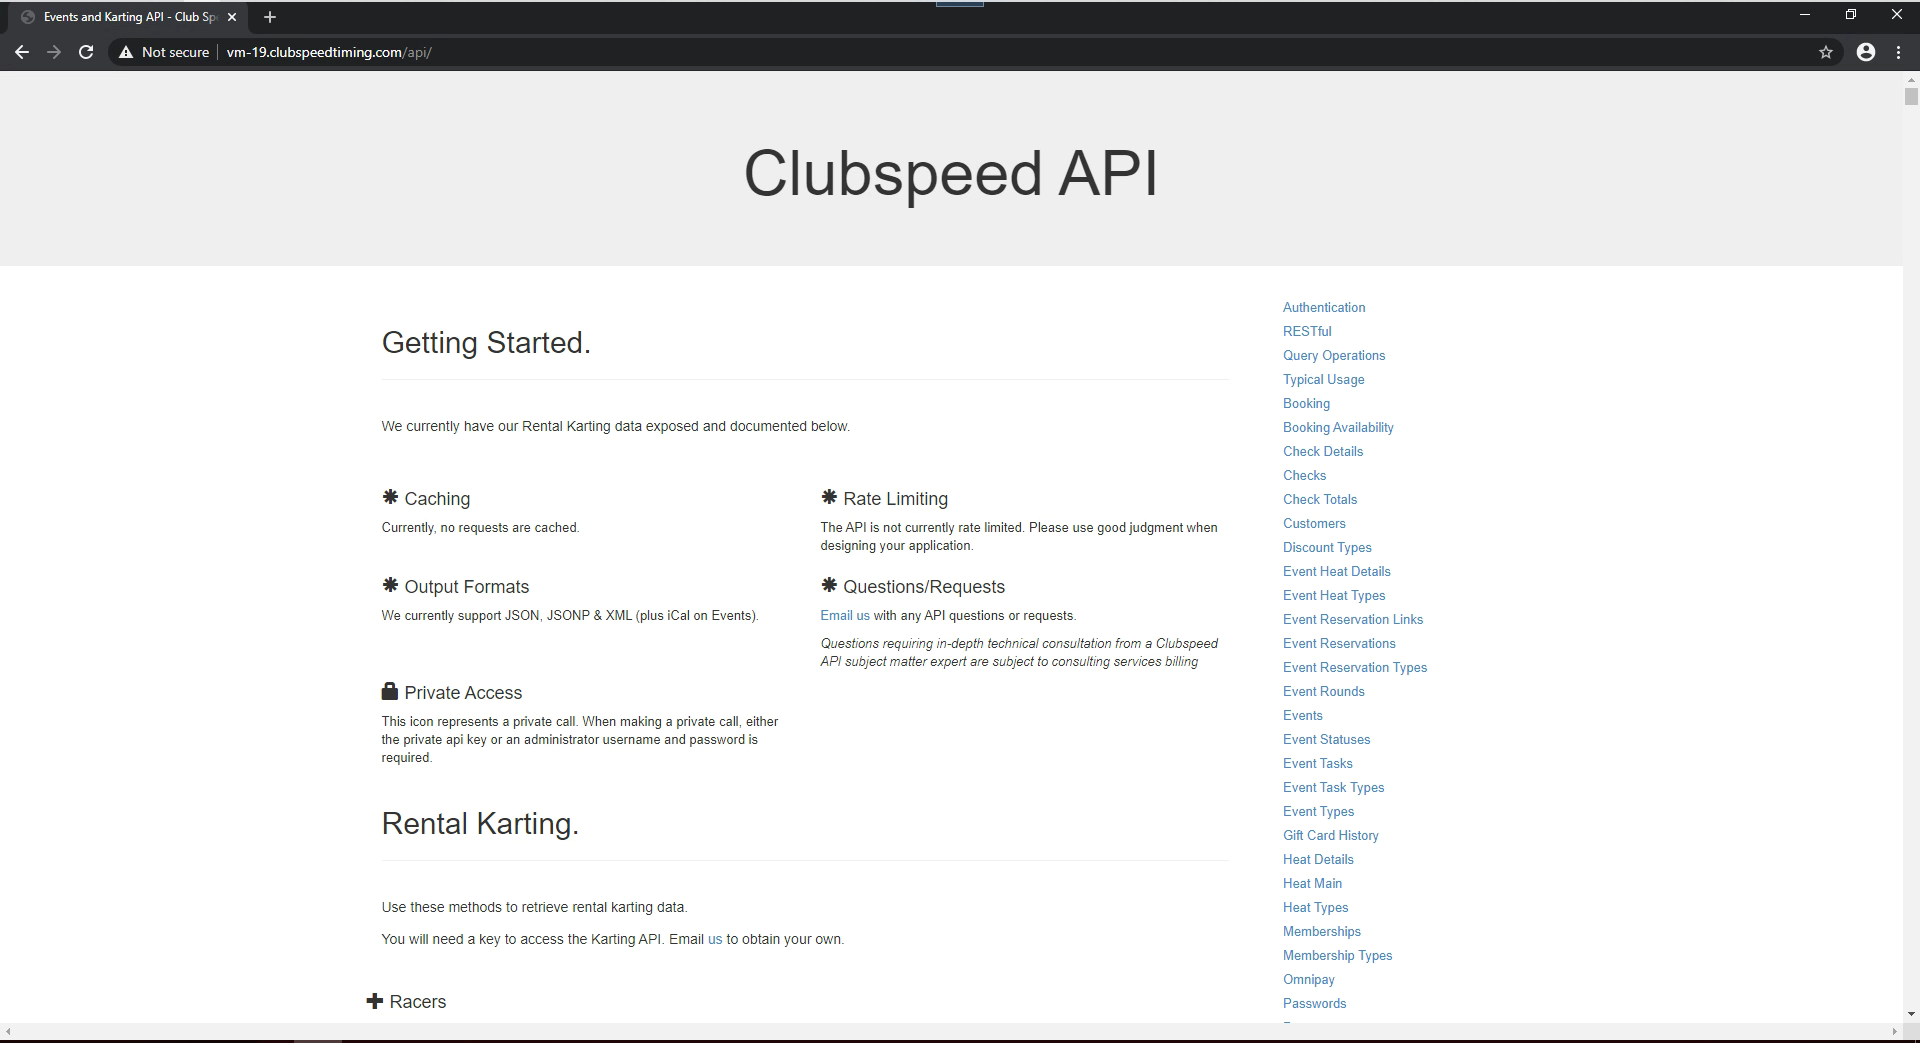This screenshot has width=1920, height=1043.
Task: Click the horizontal scroll right arrow
Action: 1894,1030
